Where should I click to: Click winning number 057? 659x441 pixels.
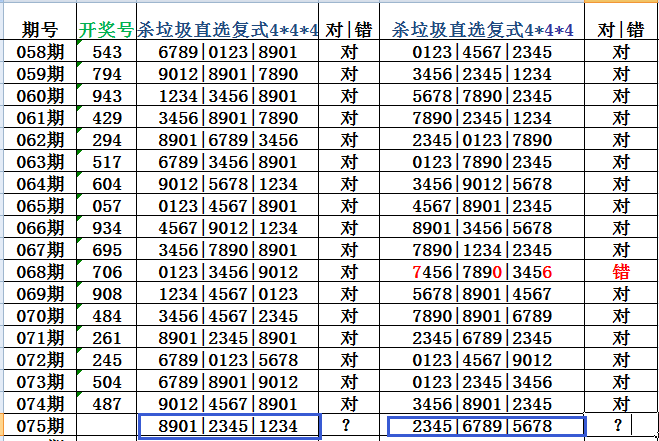click(x=106, y=205)
